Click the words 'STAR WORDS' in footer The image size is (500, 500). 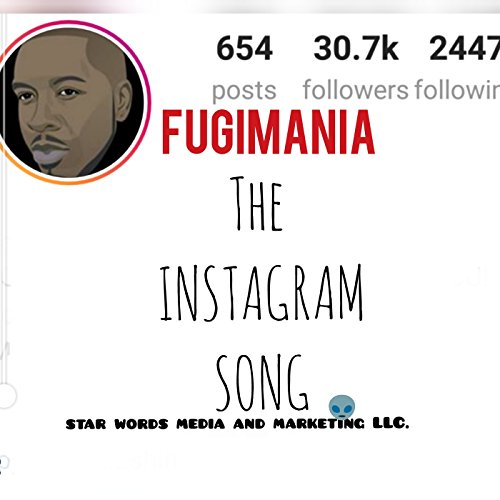pos(117,424)
